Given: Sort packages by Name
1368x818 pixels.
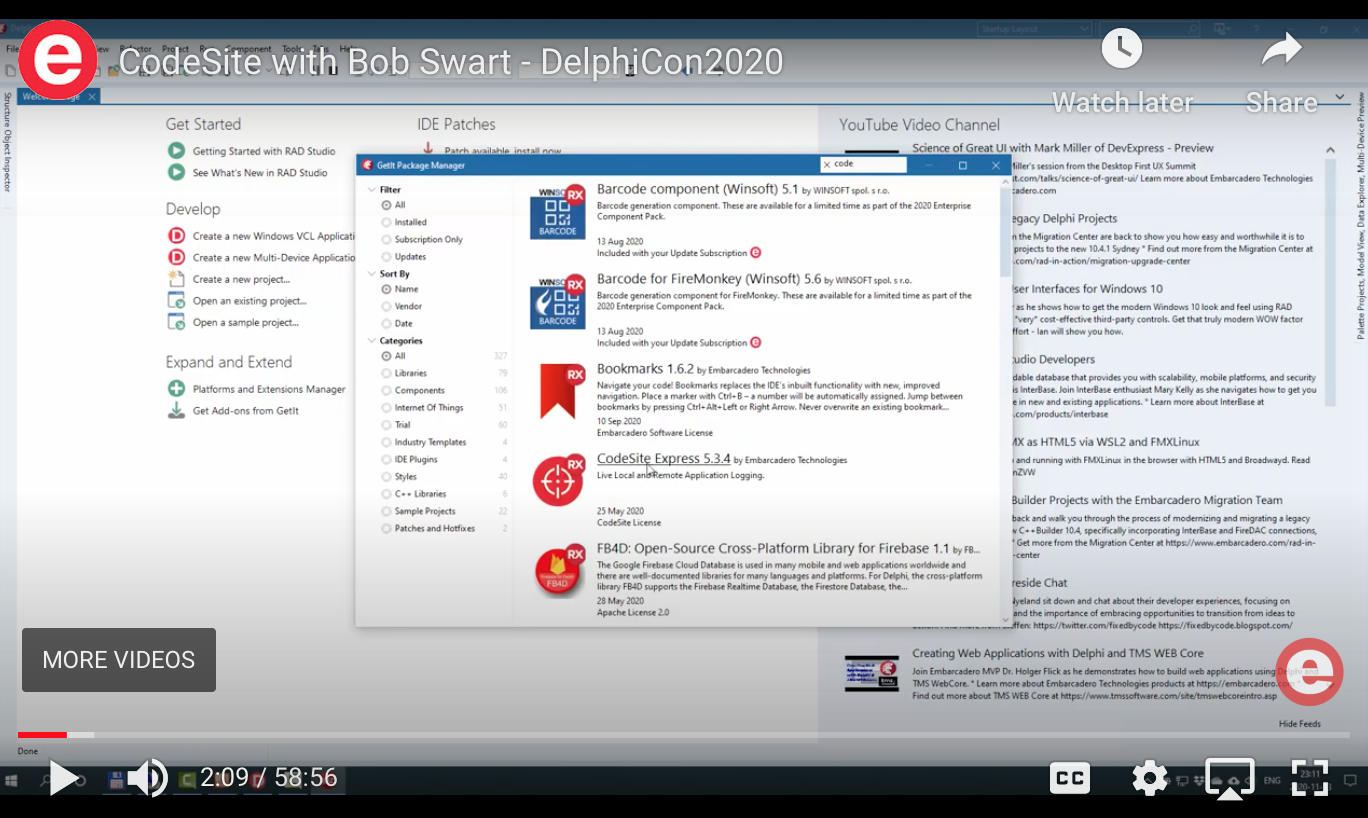Looking at the screenshot, I should point(387,289).
